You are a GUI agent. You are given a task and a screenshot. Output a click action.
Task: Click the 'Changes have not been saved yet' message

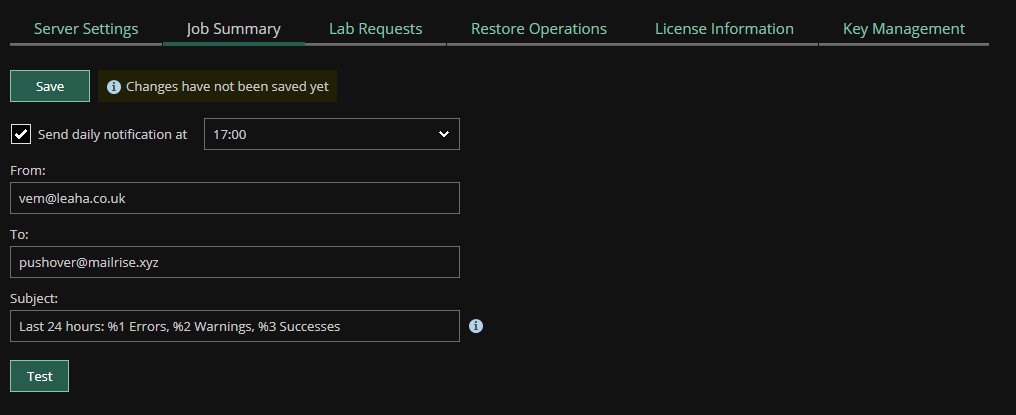[227, 87]
